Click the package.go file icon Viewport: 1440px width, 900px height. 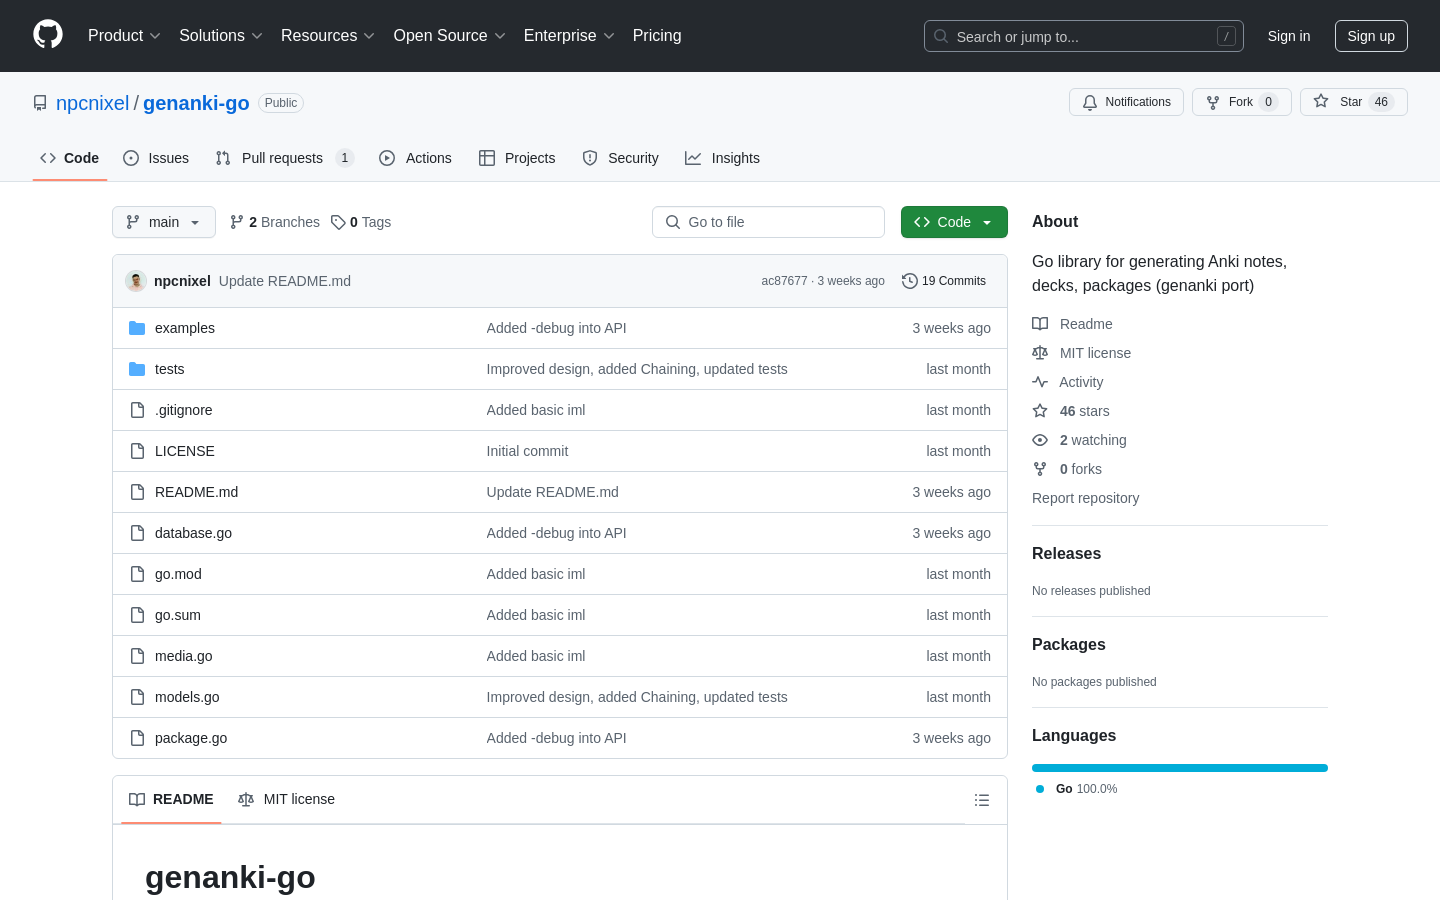(137, 738)
